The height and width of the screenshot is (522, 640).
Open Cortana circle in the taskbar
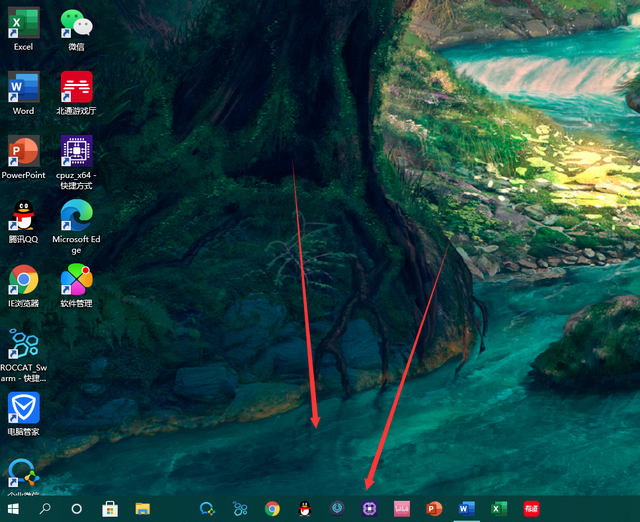pyautogui.click(x=76, y=509)
